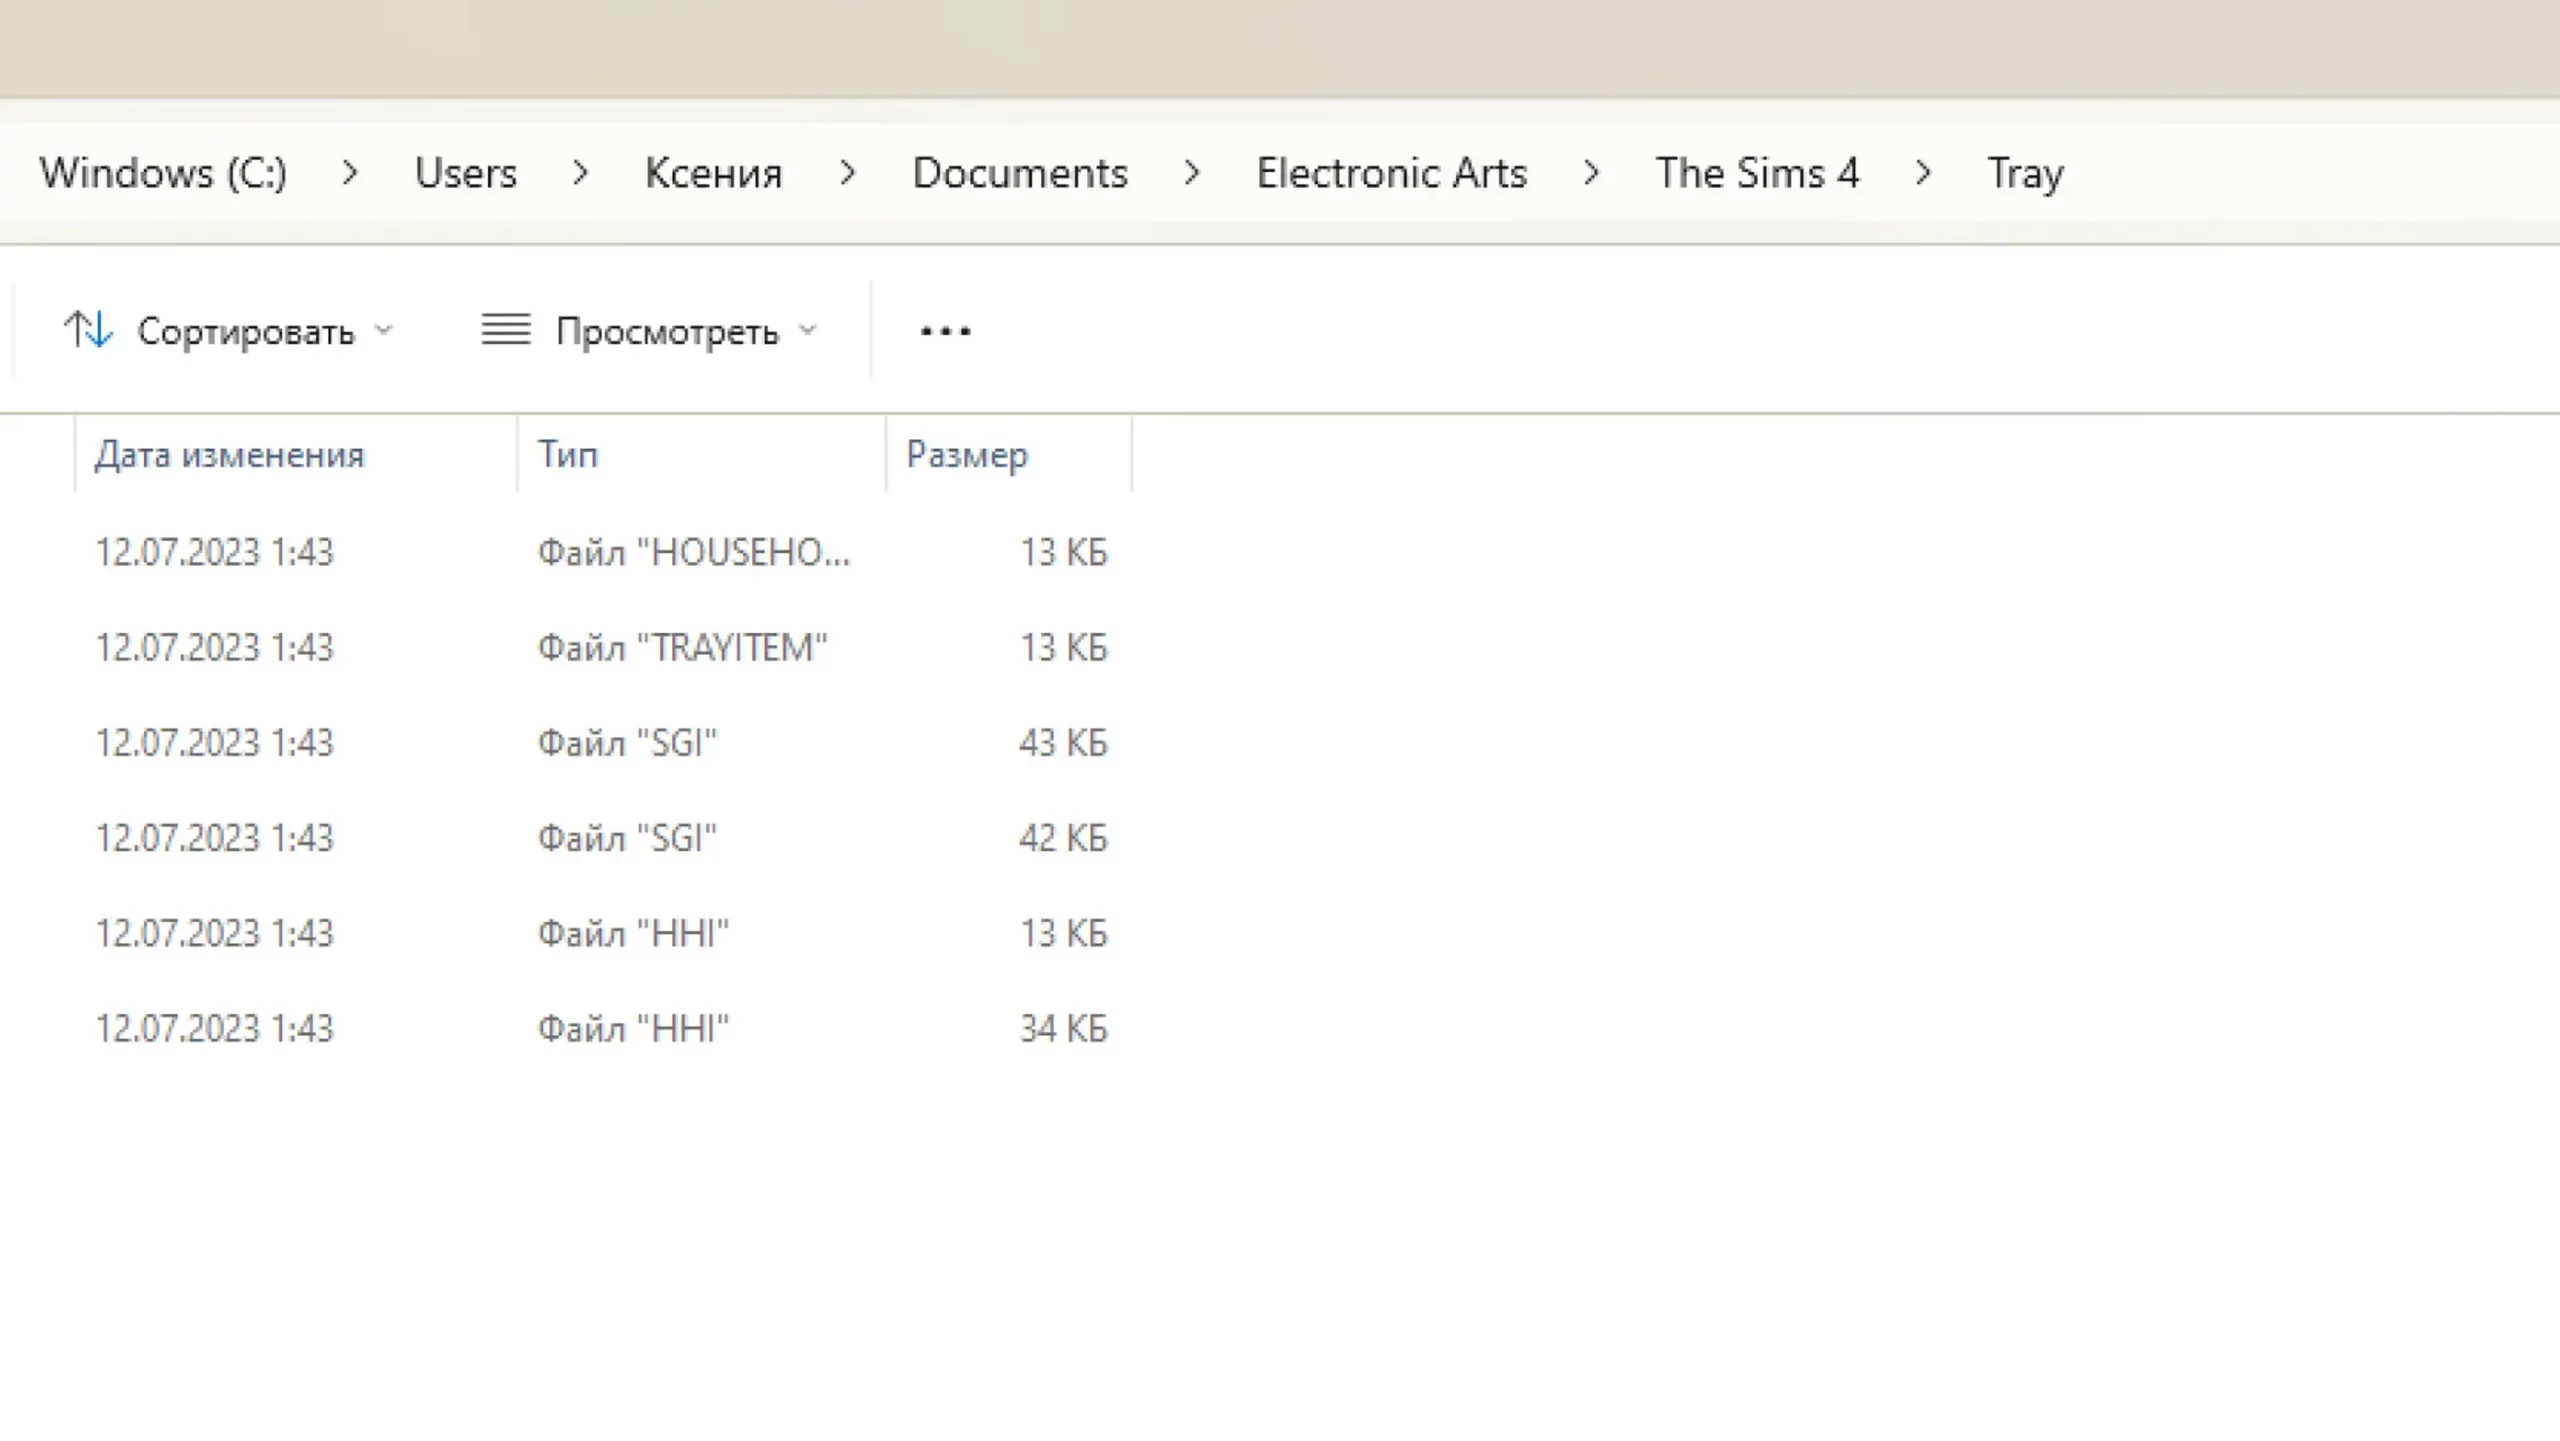Screen dimensions: 2560x1441
Task: Open the three-dots more options menu
Action: click(945, 331)
